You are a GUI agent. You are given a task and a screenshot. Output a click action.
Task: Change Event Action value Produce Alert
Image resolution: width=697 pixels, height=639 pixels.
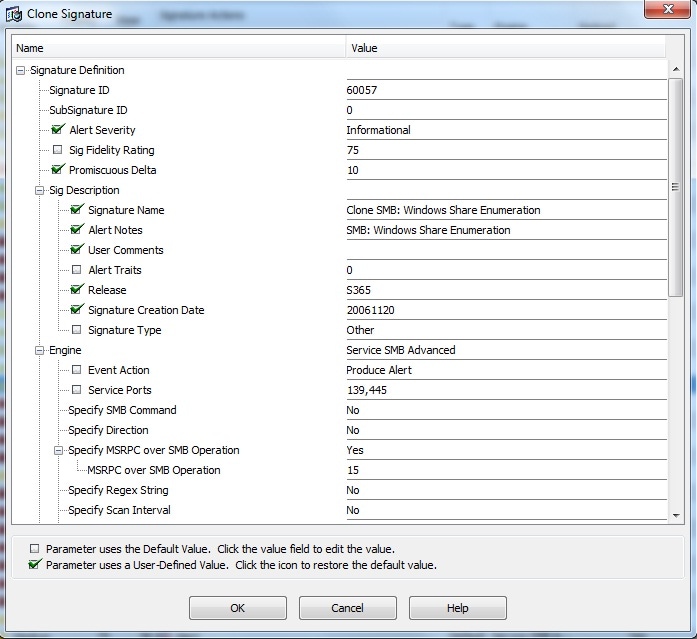tap(506, 370)
